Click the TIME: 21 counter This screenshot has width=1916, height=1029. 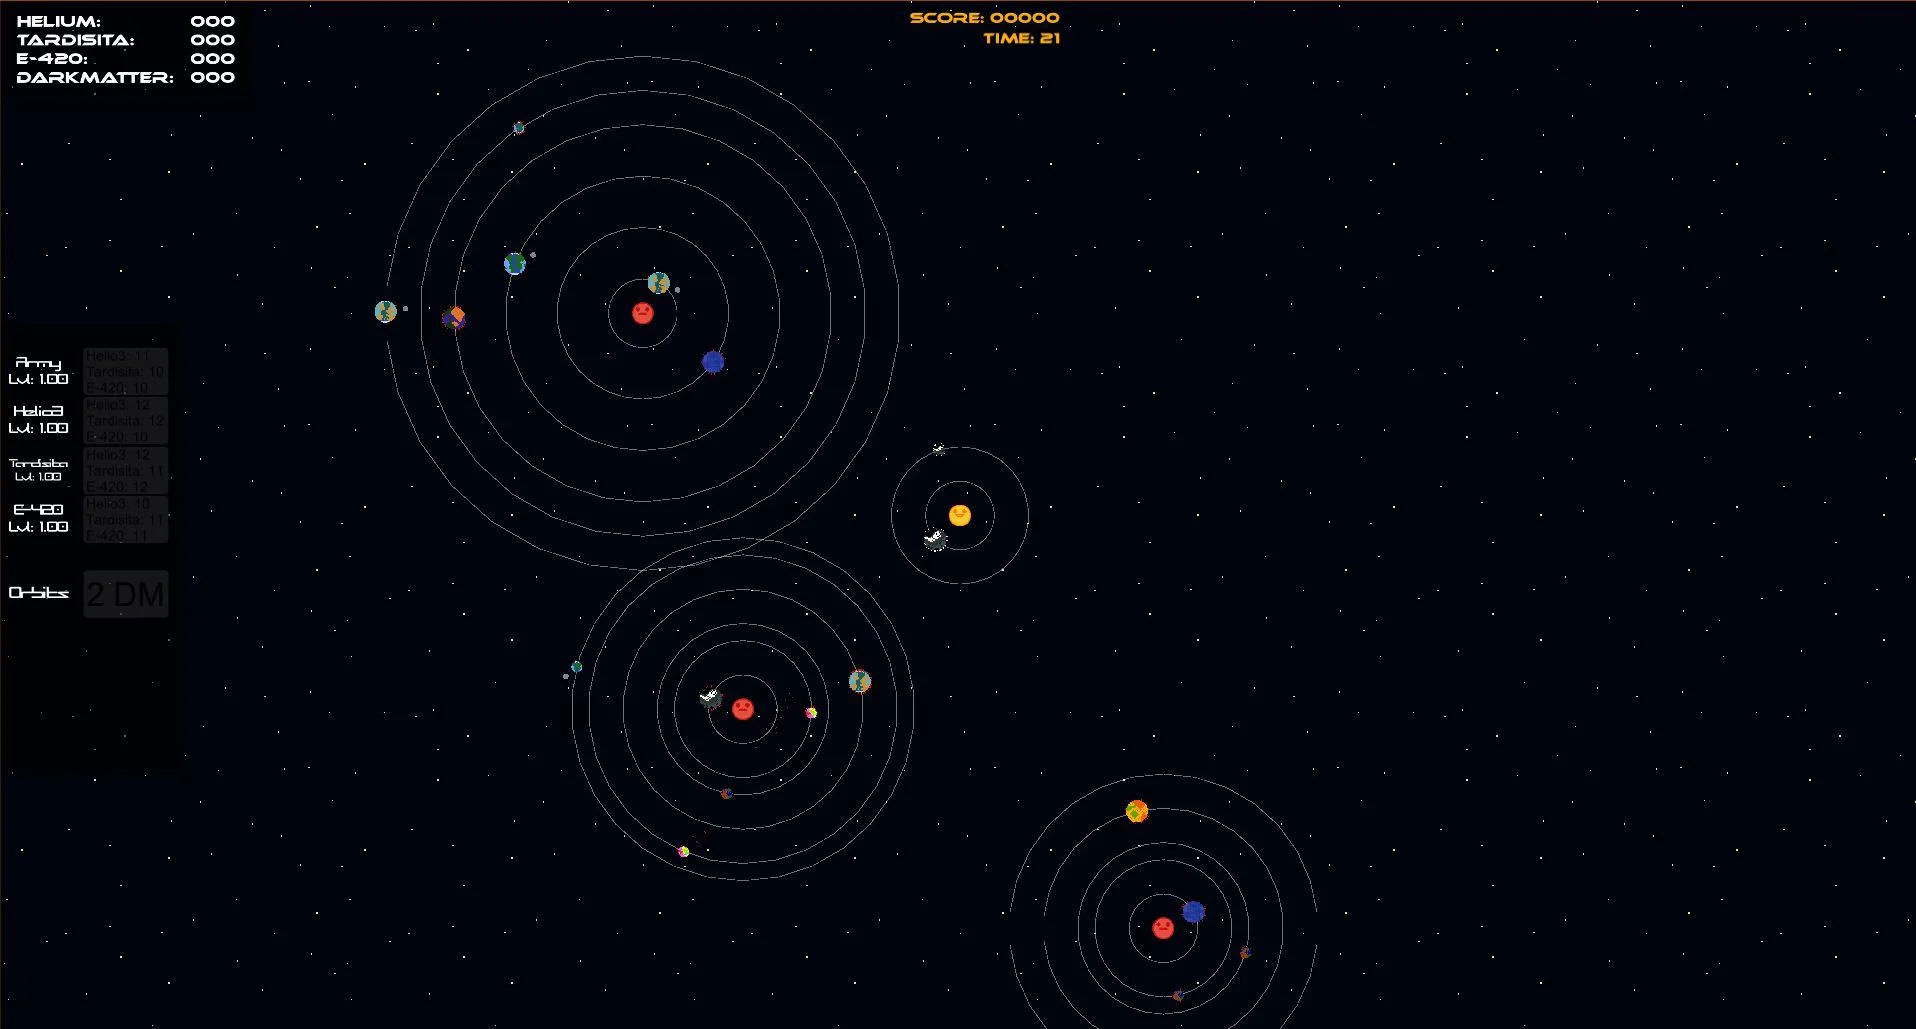pyautogui.click(x=1021, y=38)
